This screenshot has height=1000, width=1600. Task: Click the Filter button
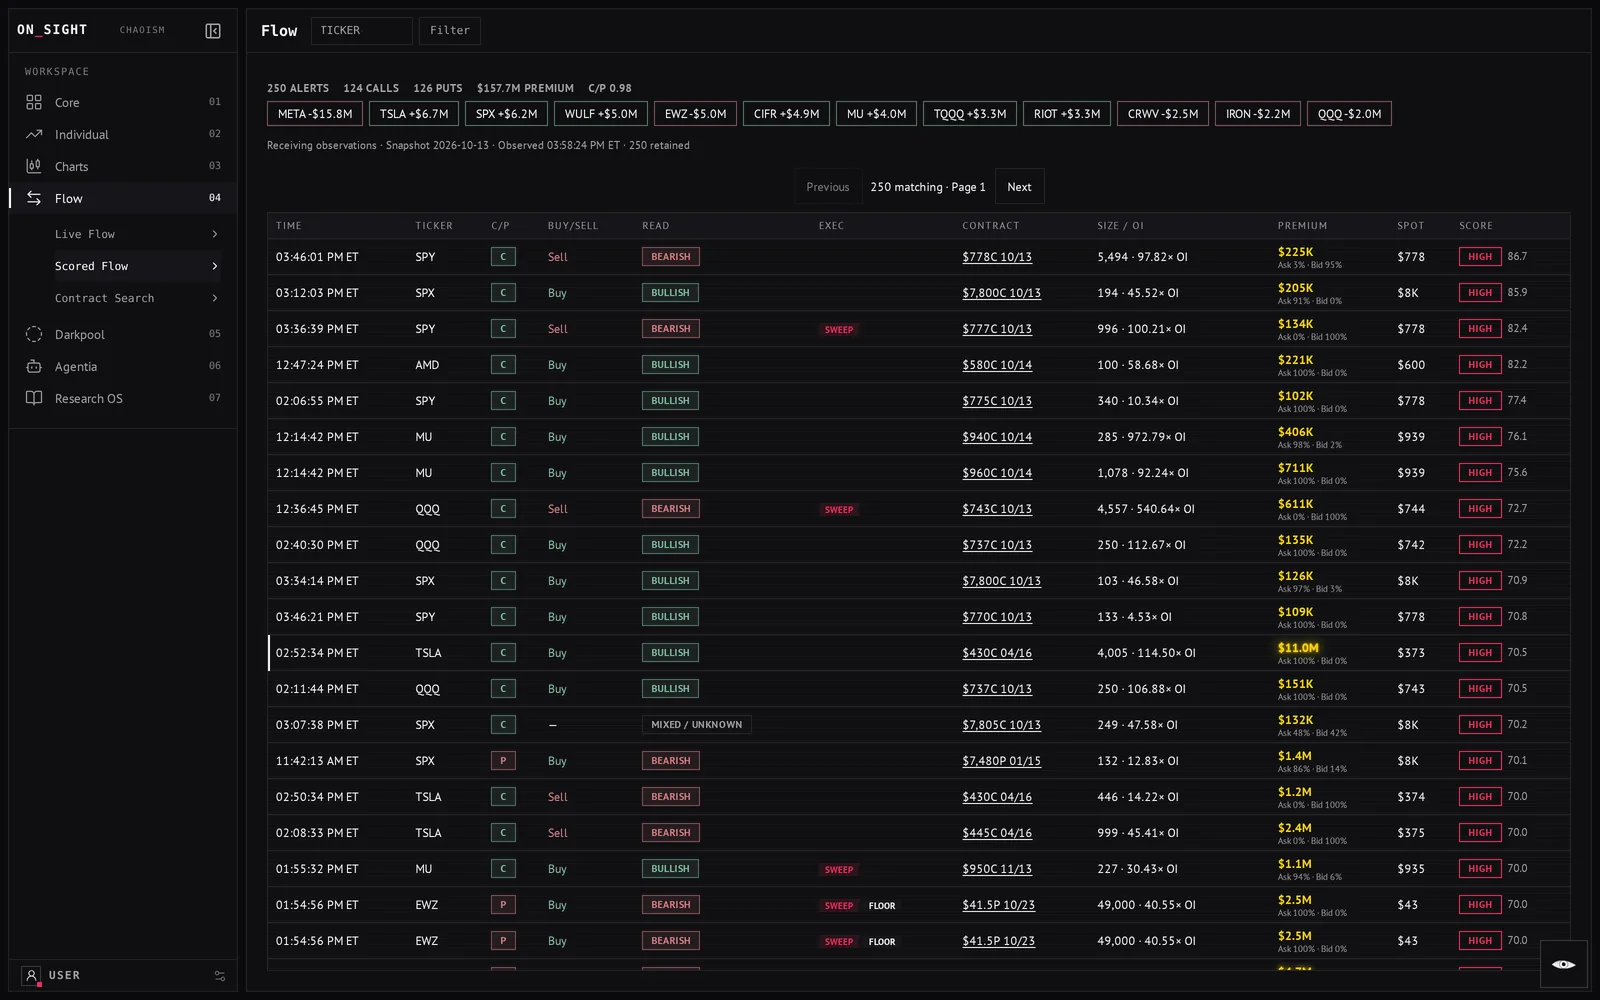pyautogui.click(x=450, y=31)
